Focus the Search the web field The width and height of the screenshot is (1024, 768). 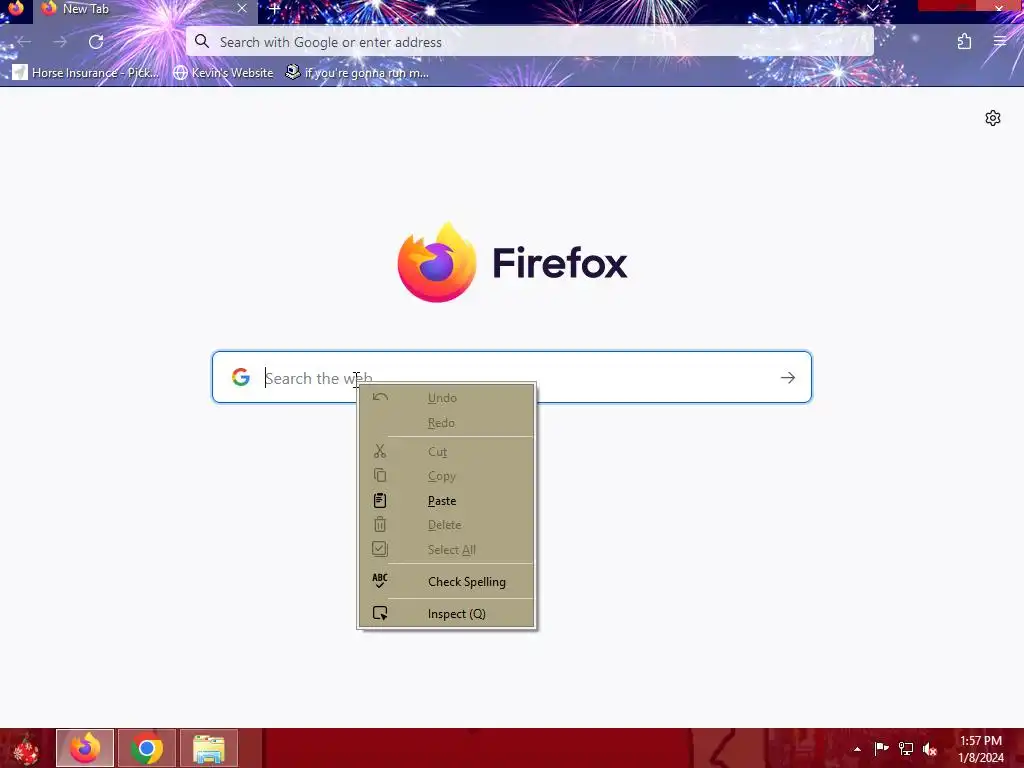[x=511, y=377]
